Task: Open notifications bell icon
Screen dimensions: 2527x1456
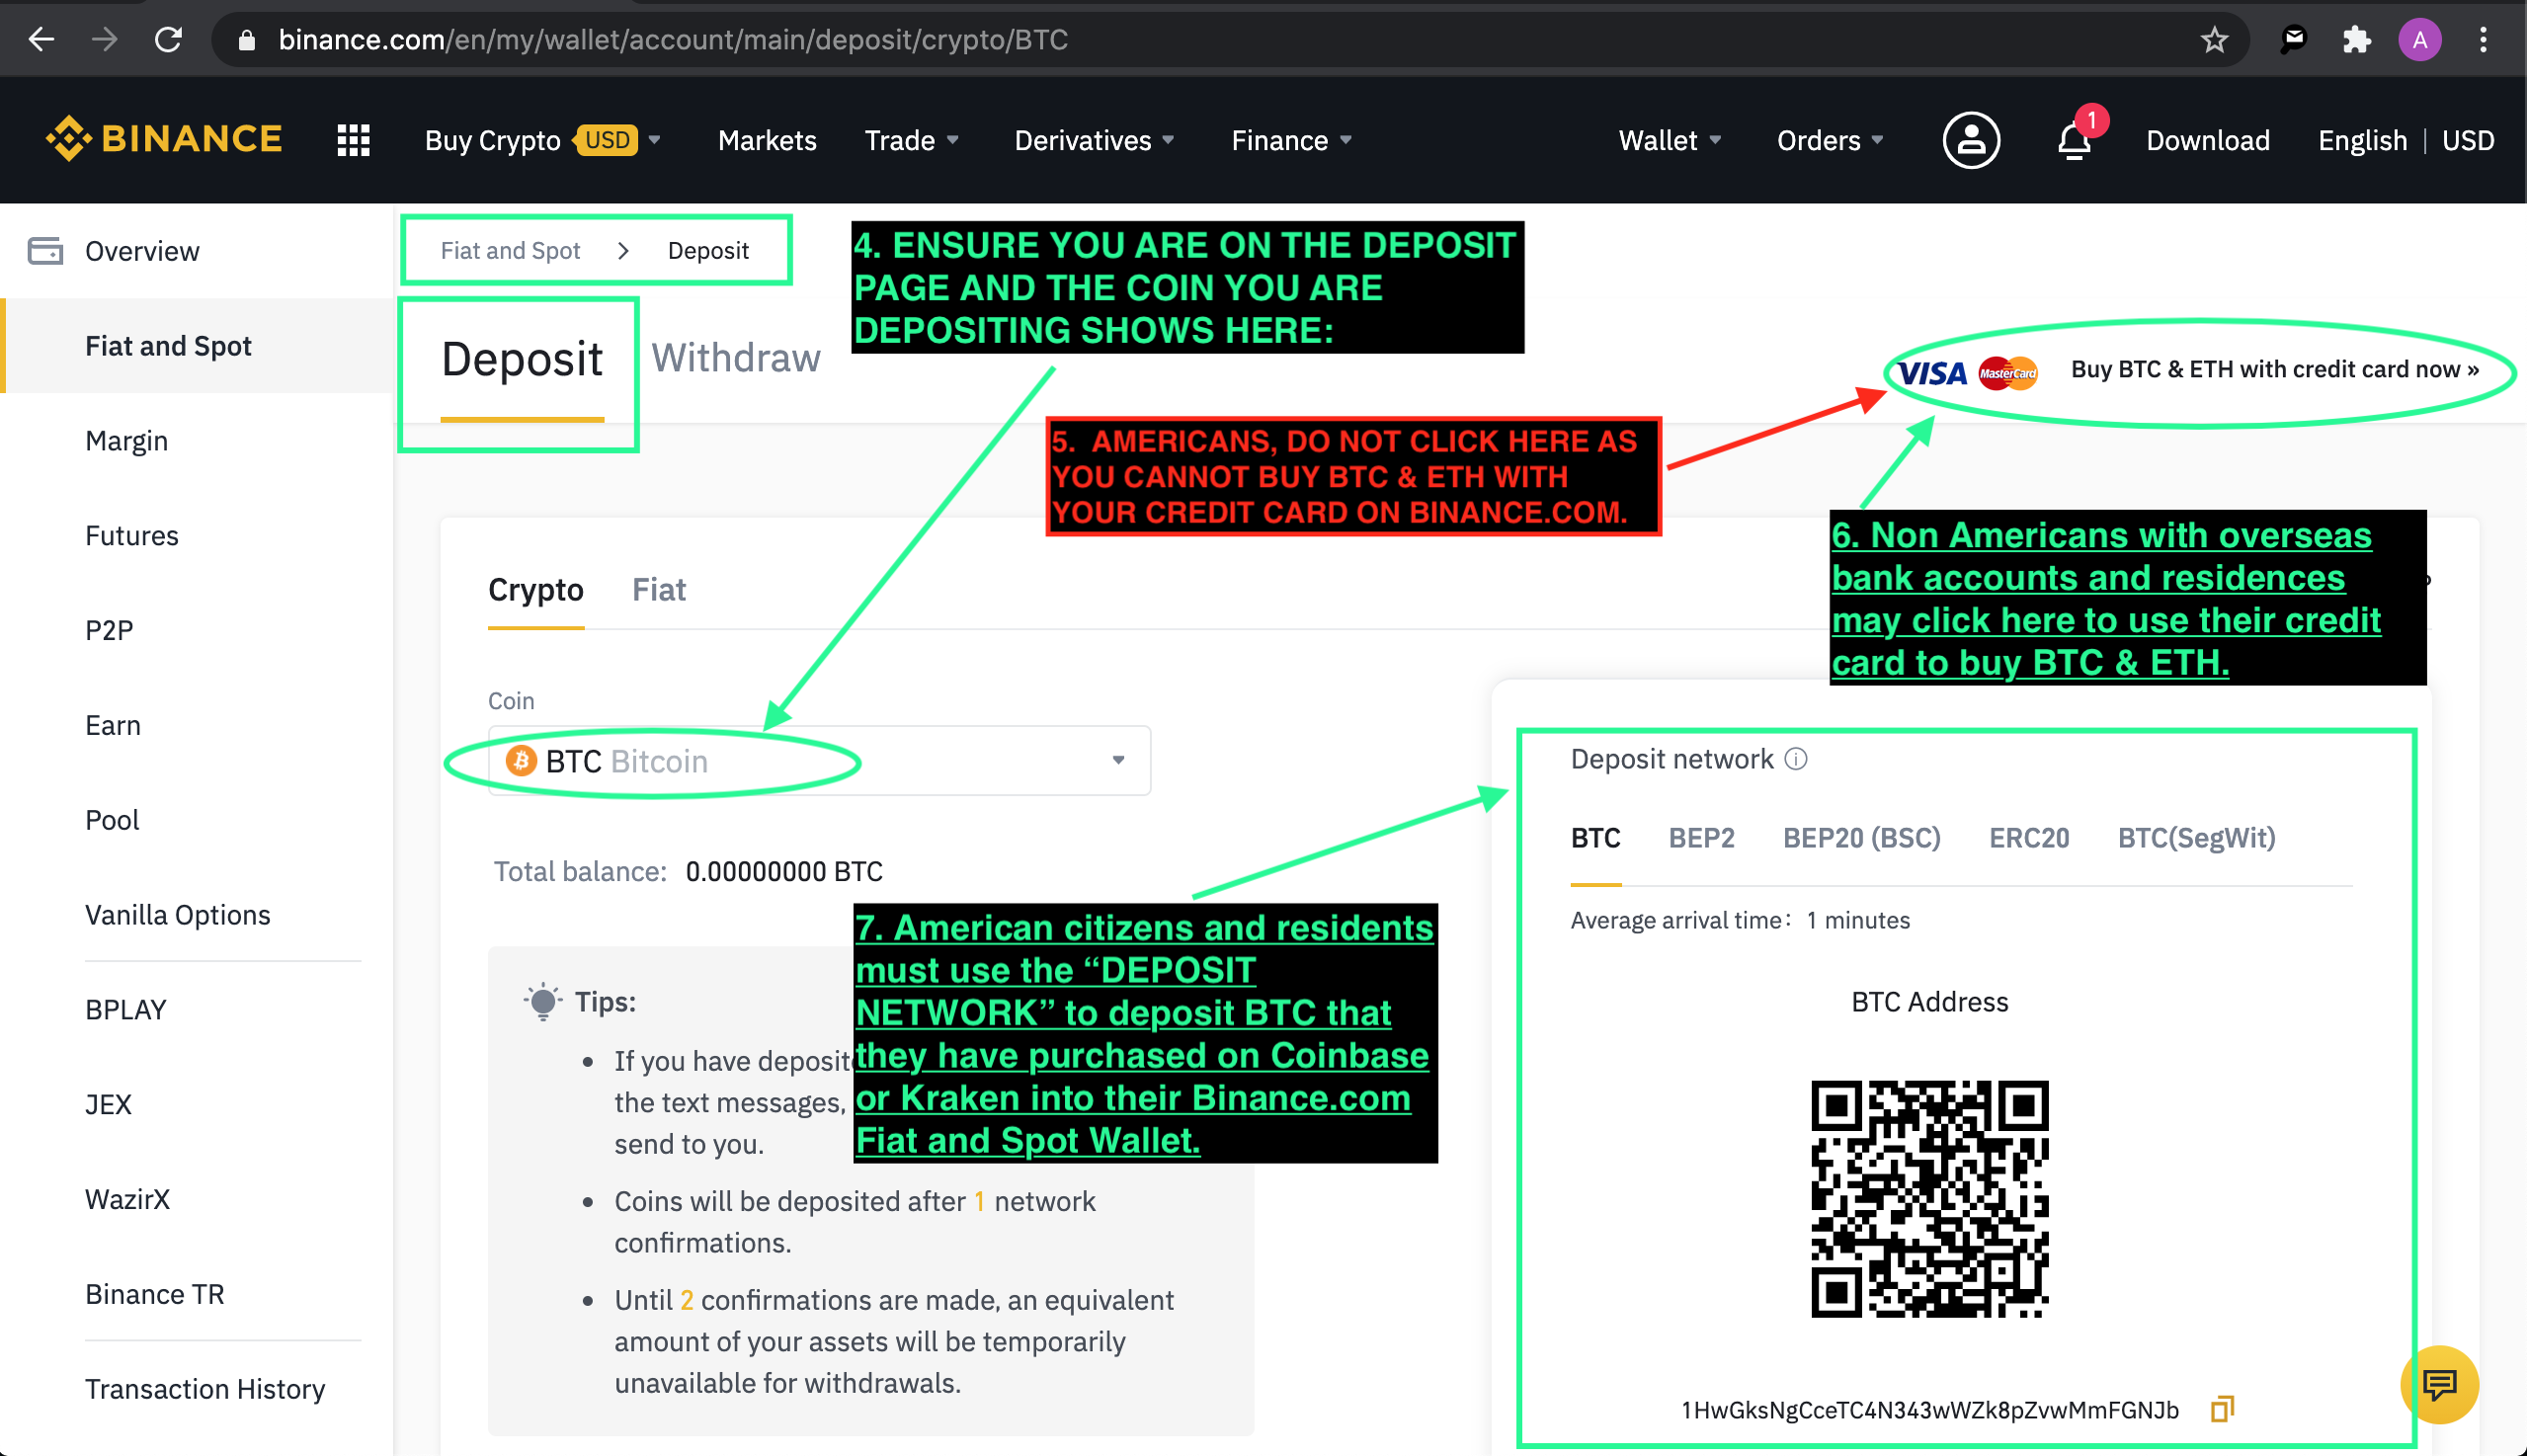Action: coord(2075,140)
